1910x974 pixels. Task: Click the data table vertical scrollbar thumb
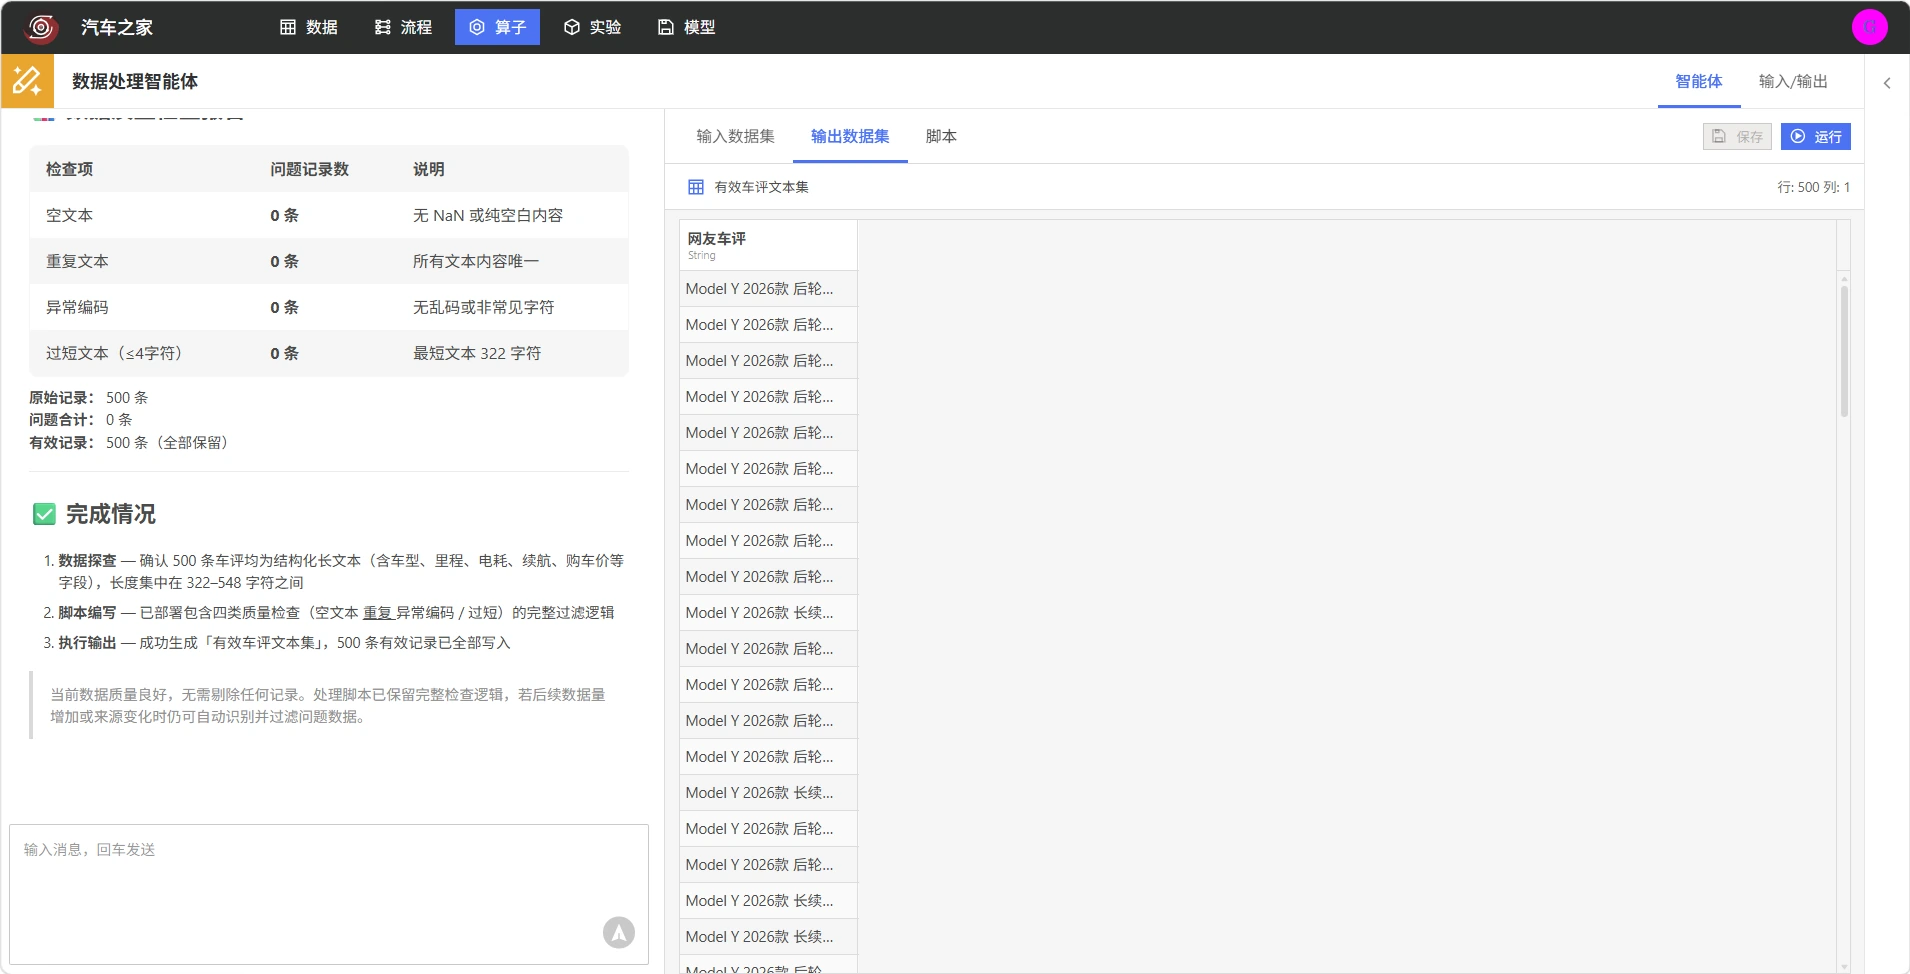(x=1844, y=351)
